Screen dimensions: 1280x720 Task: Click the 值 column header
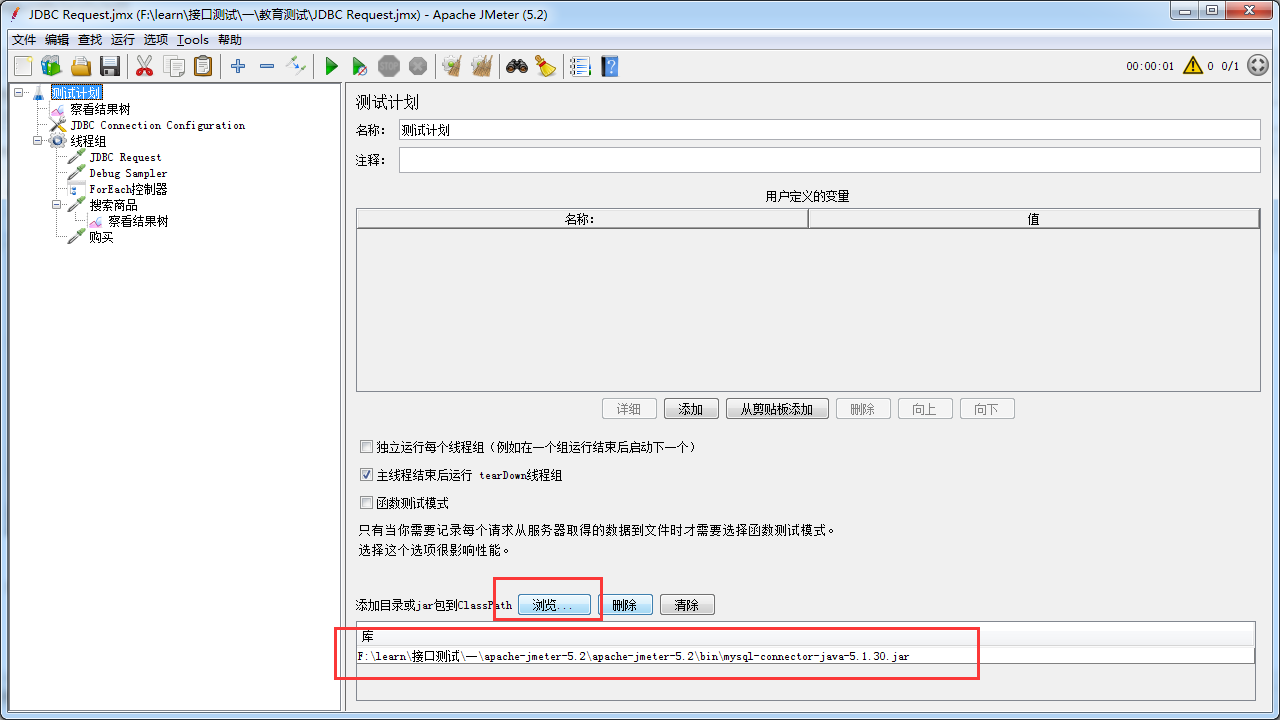pyautogui.click(x=1034, y=219)
